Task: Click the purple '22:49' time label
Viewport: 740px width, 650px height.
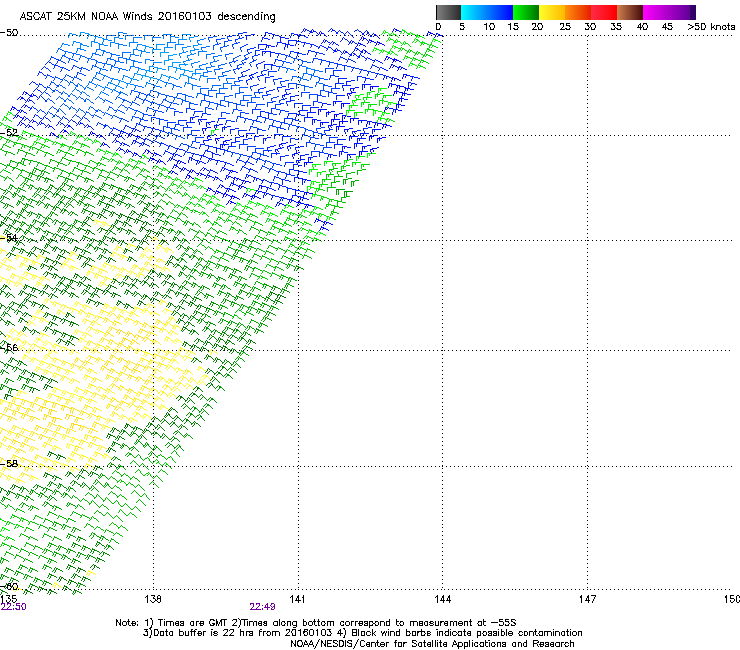Action: [262, 607]
